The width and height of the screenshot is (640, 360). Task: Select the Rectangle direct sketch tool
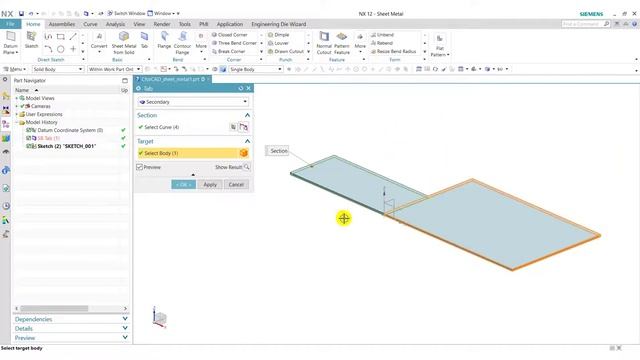(x=60, y=37)
